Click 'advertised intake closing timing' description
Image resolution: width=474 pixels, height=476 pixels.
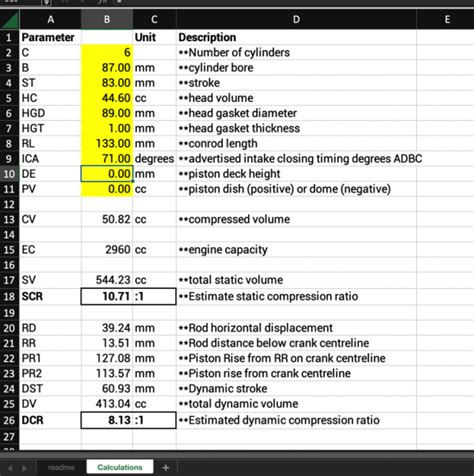(x=296, y=159)
